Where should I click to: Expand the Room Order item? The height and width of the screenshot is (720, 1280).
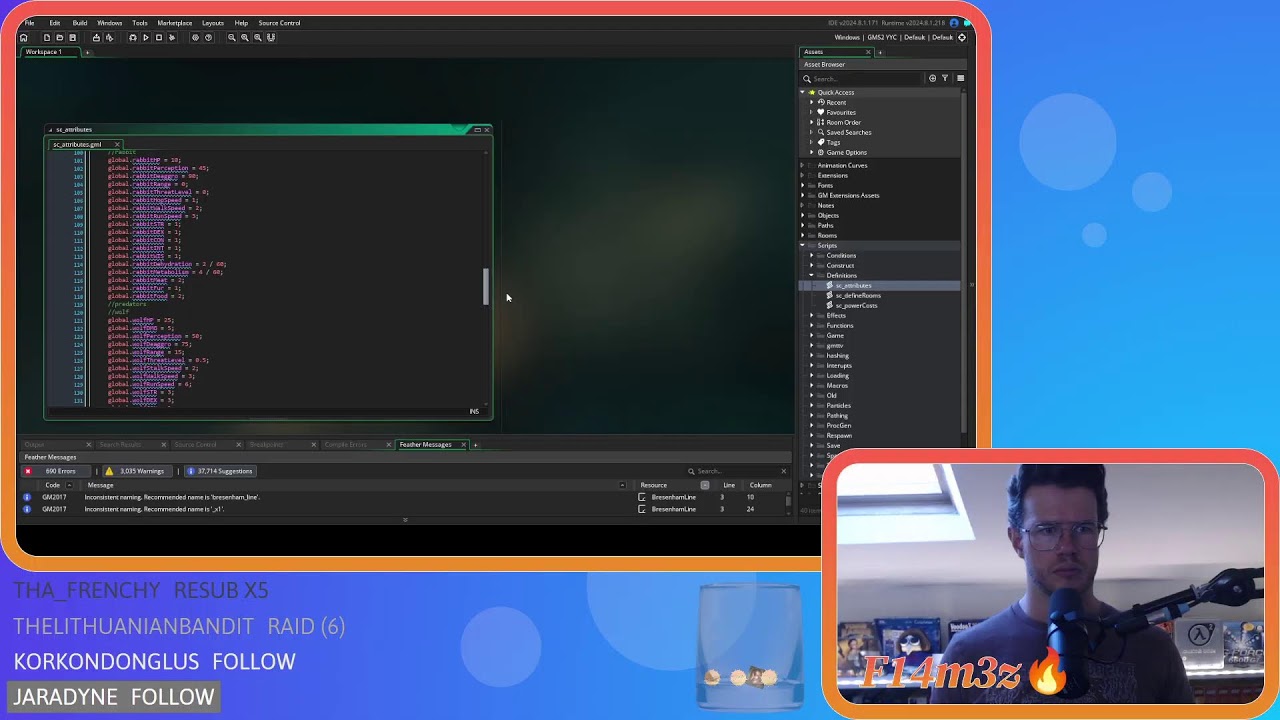(811, 122)
